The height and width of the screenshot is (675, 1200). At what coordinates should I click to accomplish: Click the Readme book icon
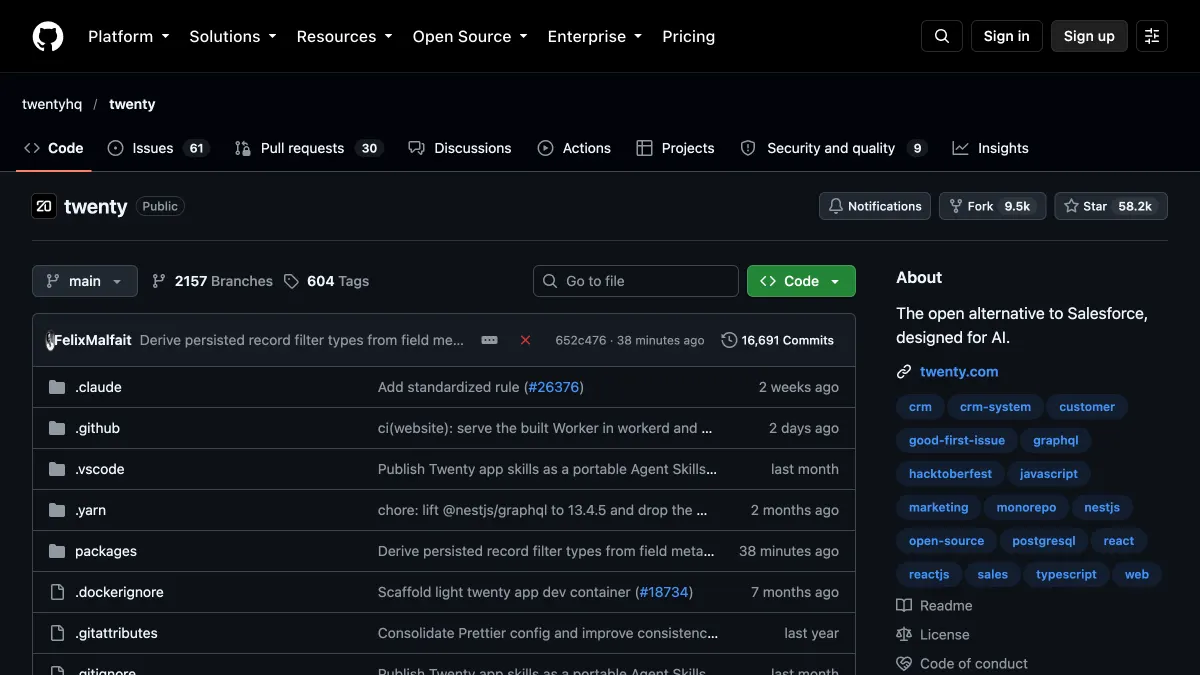coord(904,605)
